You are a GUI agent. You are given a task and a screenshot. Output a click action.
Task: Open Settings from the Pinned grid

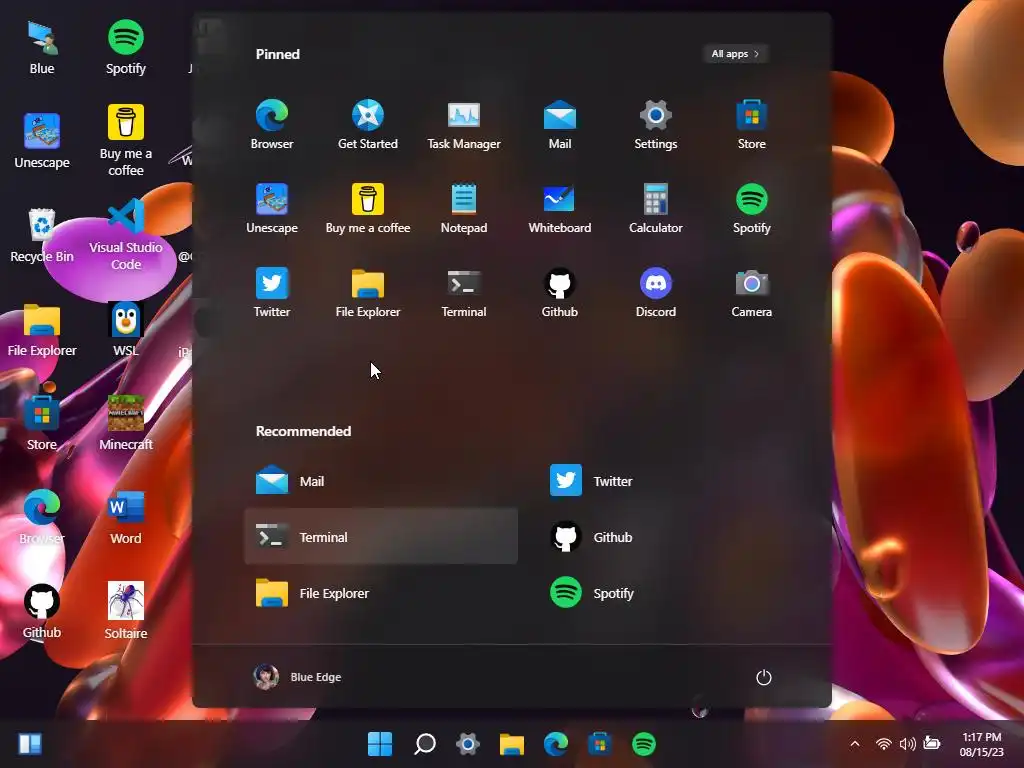[656, 125]
